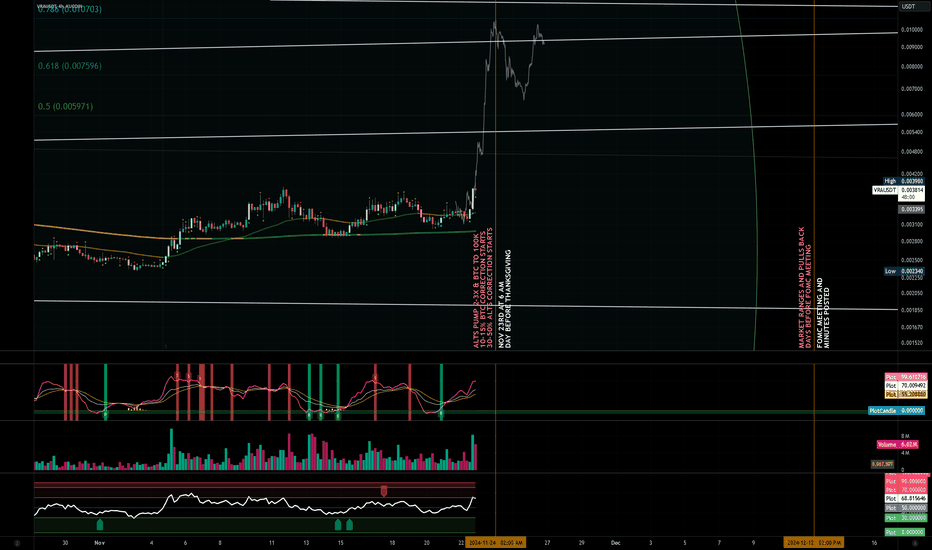The height and width of the screenshot is (550, 932).
Task: Click the Low price label on the scale
Action: pyautogui.click(x=903, y=271)
